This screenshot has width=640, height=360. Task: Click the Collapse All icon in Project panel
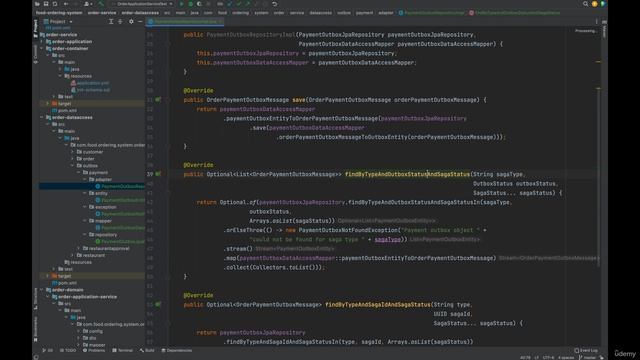coord(120,21)
